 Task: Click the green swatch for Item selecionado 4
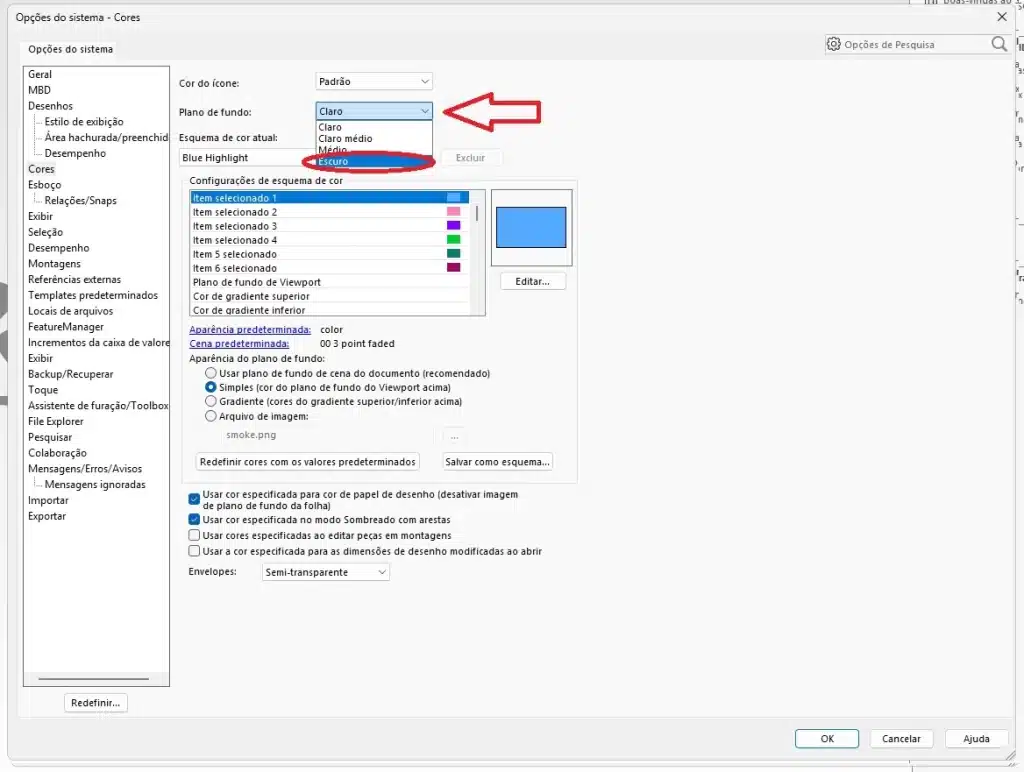coord(453,240)
